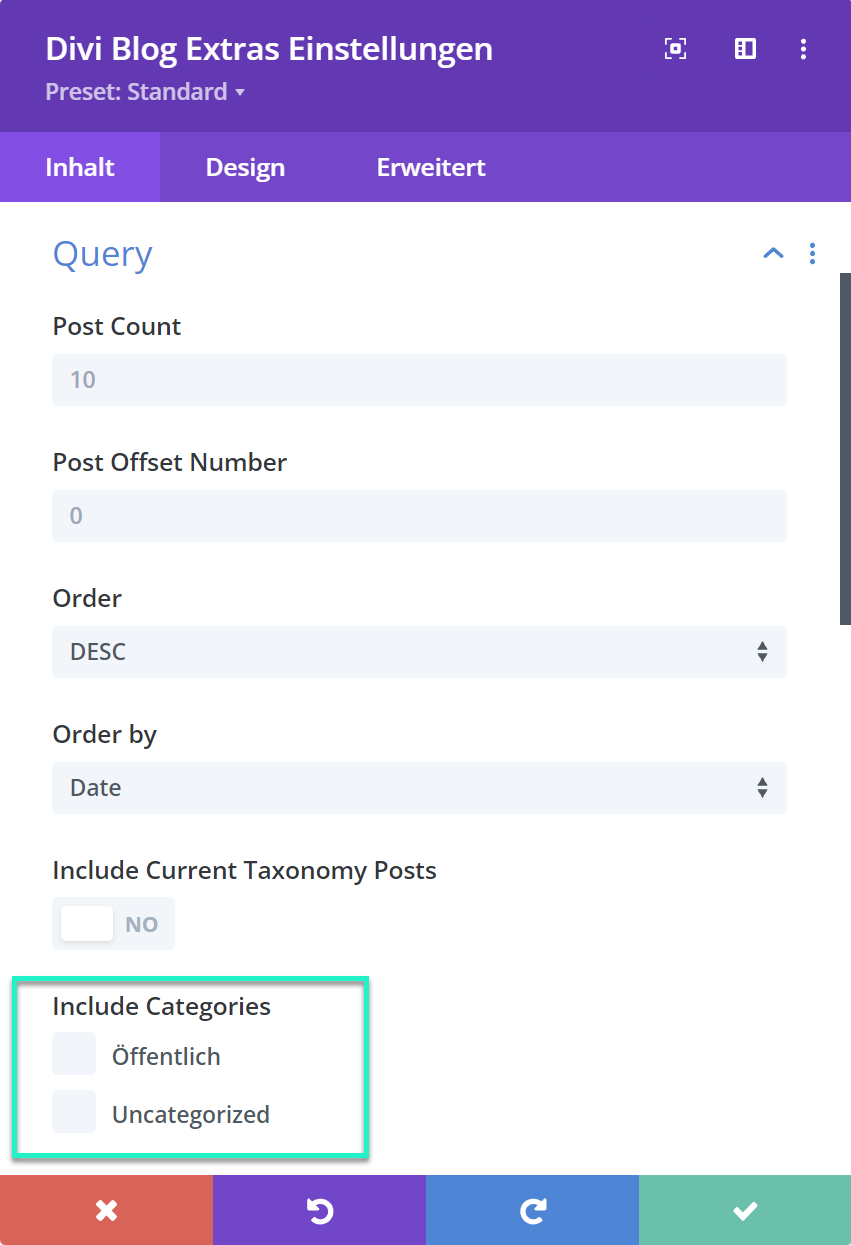Save changes with the green checkmark
Screen dimensions: 851x1245
click(745, 1210)
